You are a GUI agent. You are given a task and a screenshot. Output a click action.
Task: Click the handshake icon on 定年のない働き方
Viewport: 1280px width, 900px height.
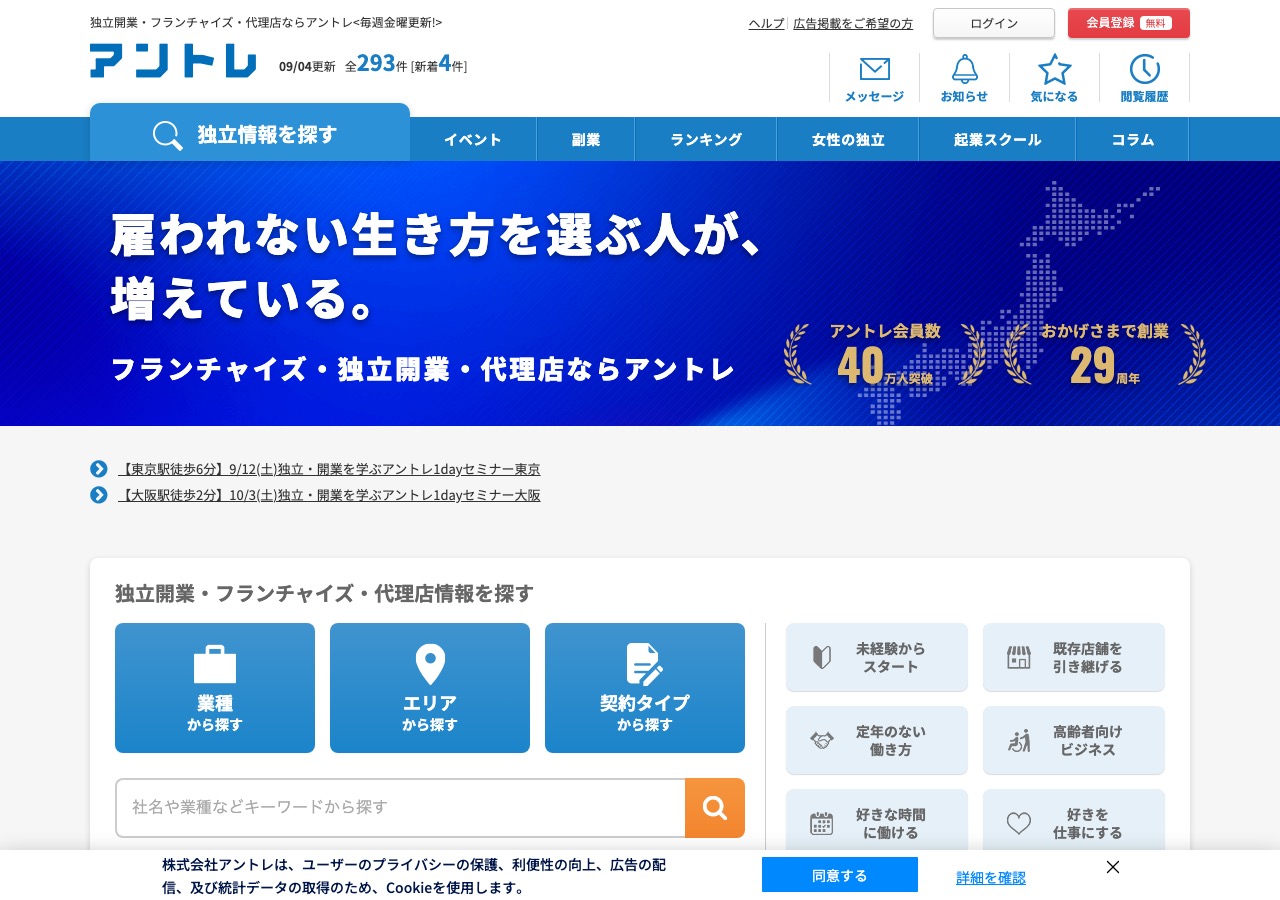point(822,741)
